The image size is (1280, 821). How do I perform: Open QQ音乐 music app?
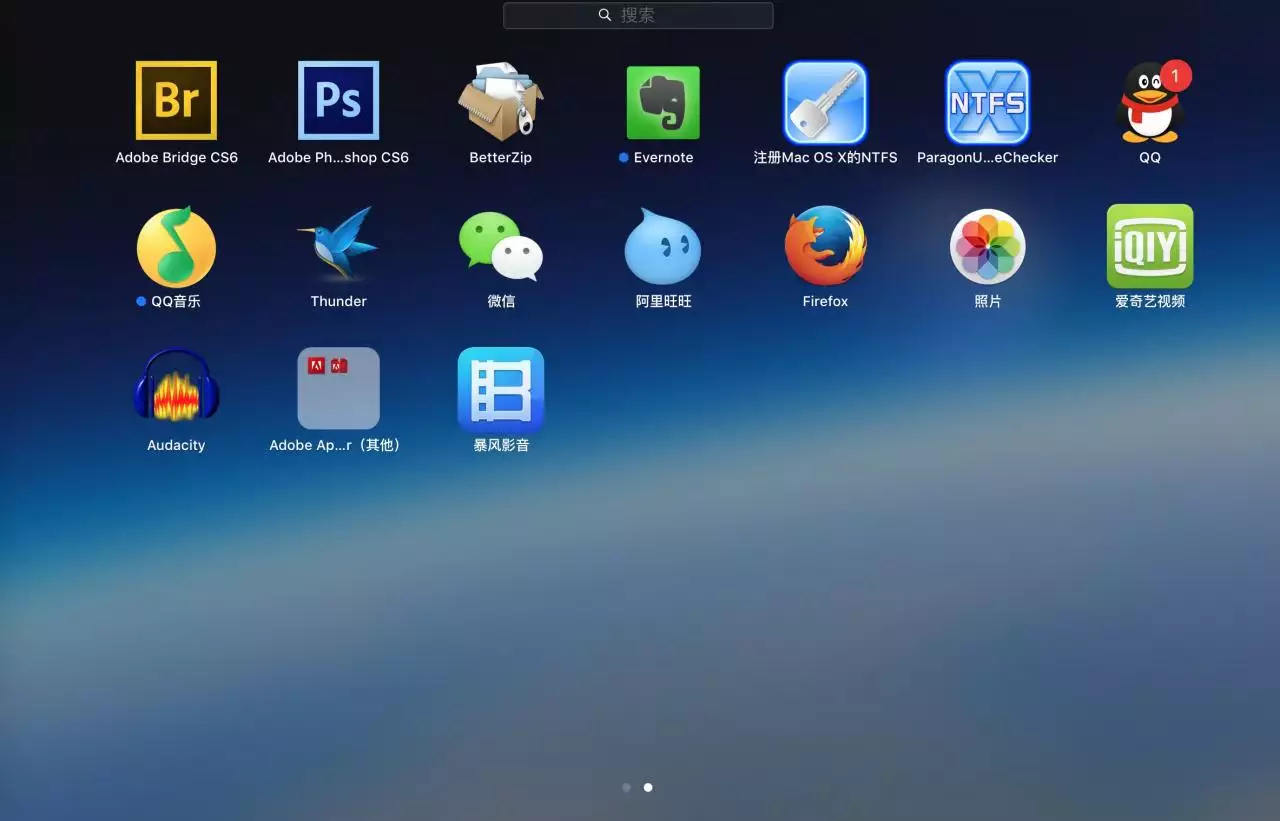pos(176,247)
